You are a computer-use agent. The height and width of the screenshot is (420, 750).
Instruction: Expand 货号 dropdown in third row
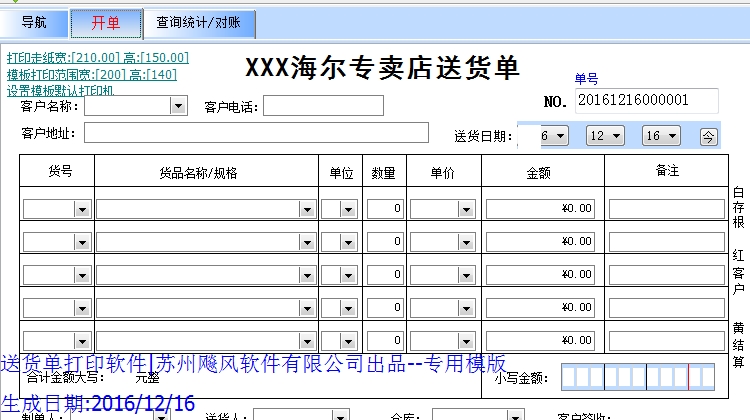coord(82,275)
